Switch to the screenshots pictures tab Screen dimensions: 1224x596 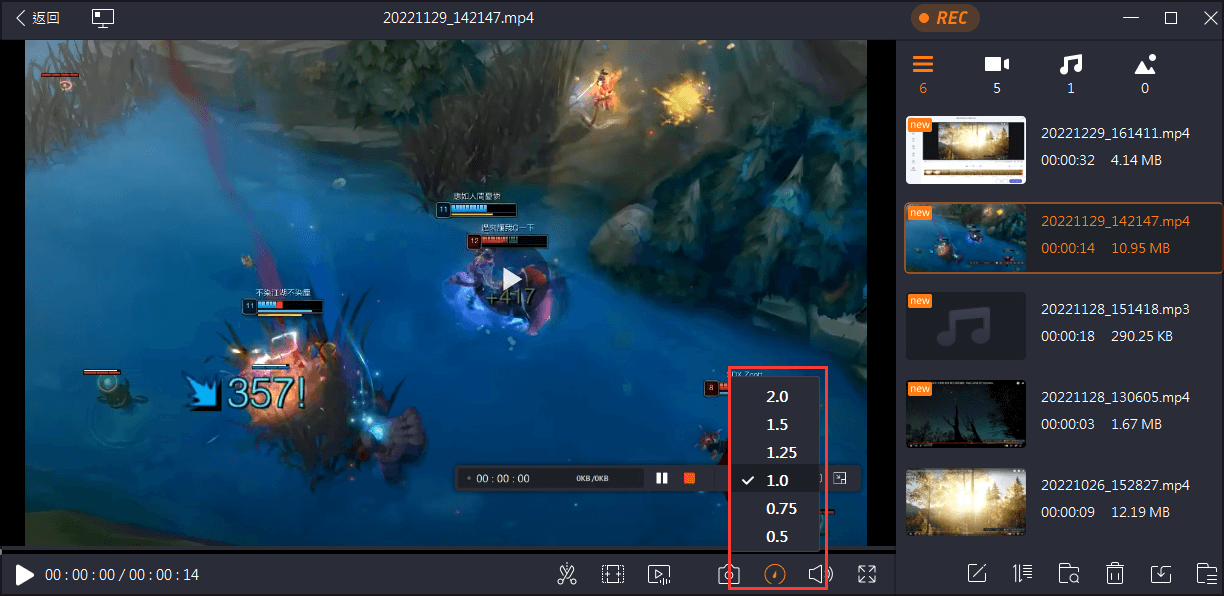coord(1145,75)
